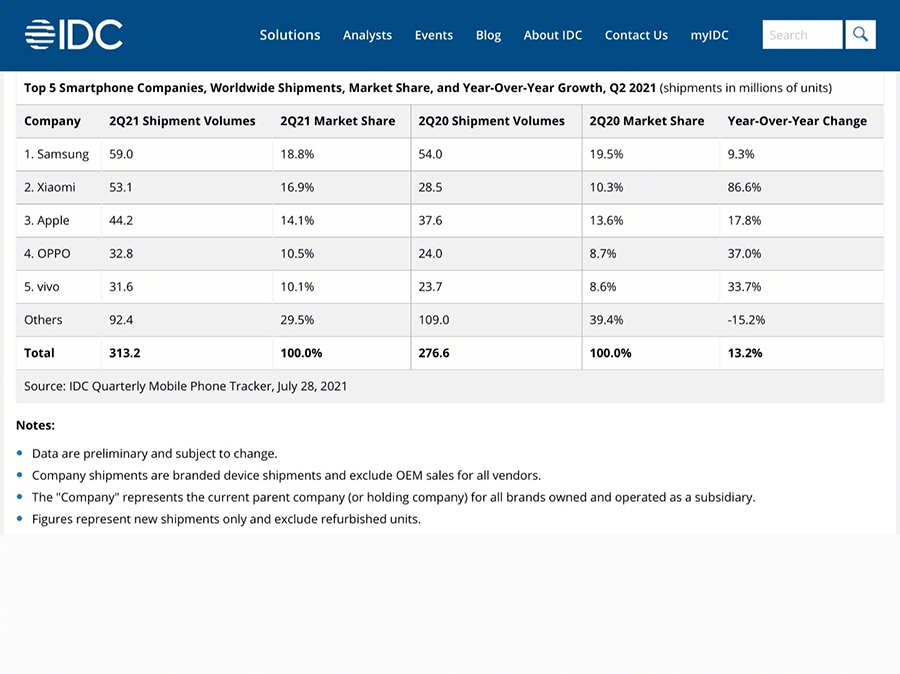This screenshot has height=674, width=900.
Task: Click the IDC Quarterly Mobile Phone Tracker source line
Action: pyautogui.click(x=186, y=386)
